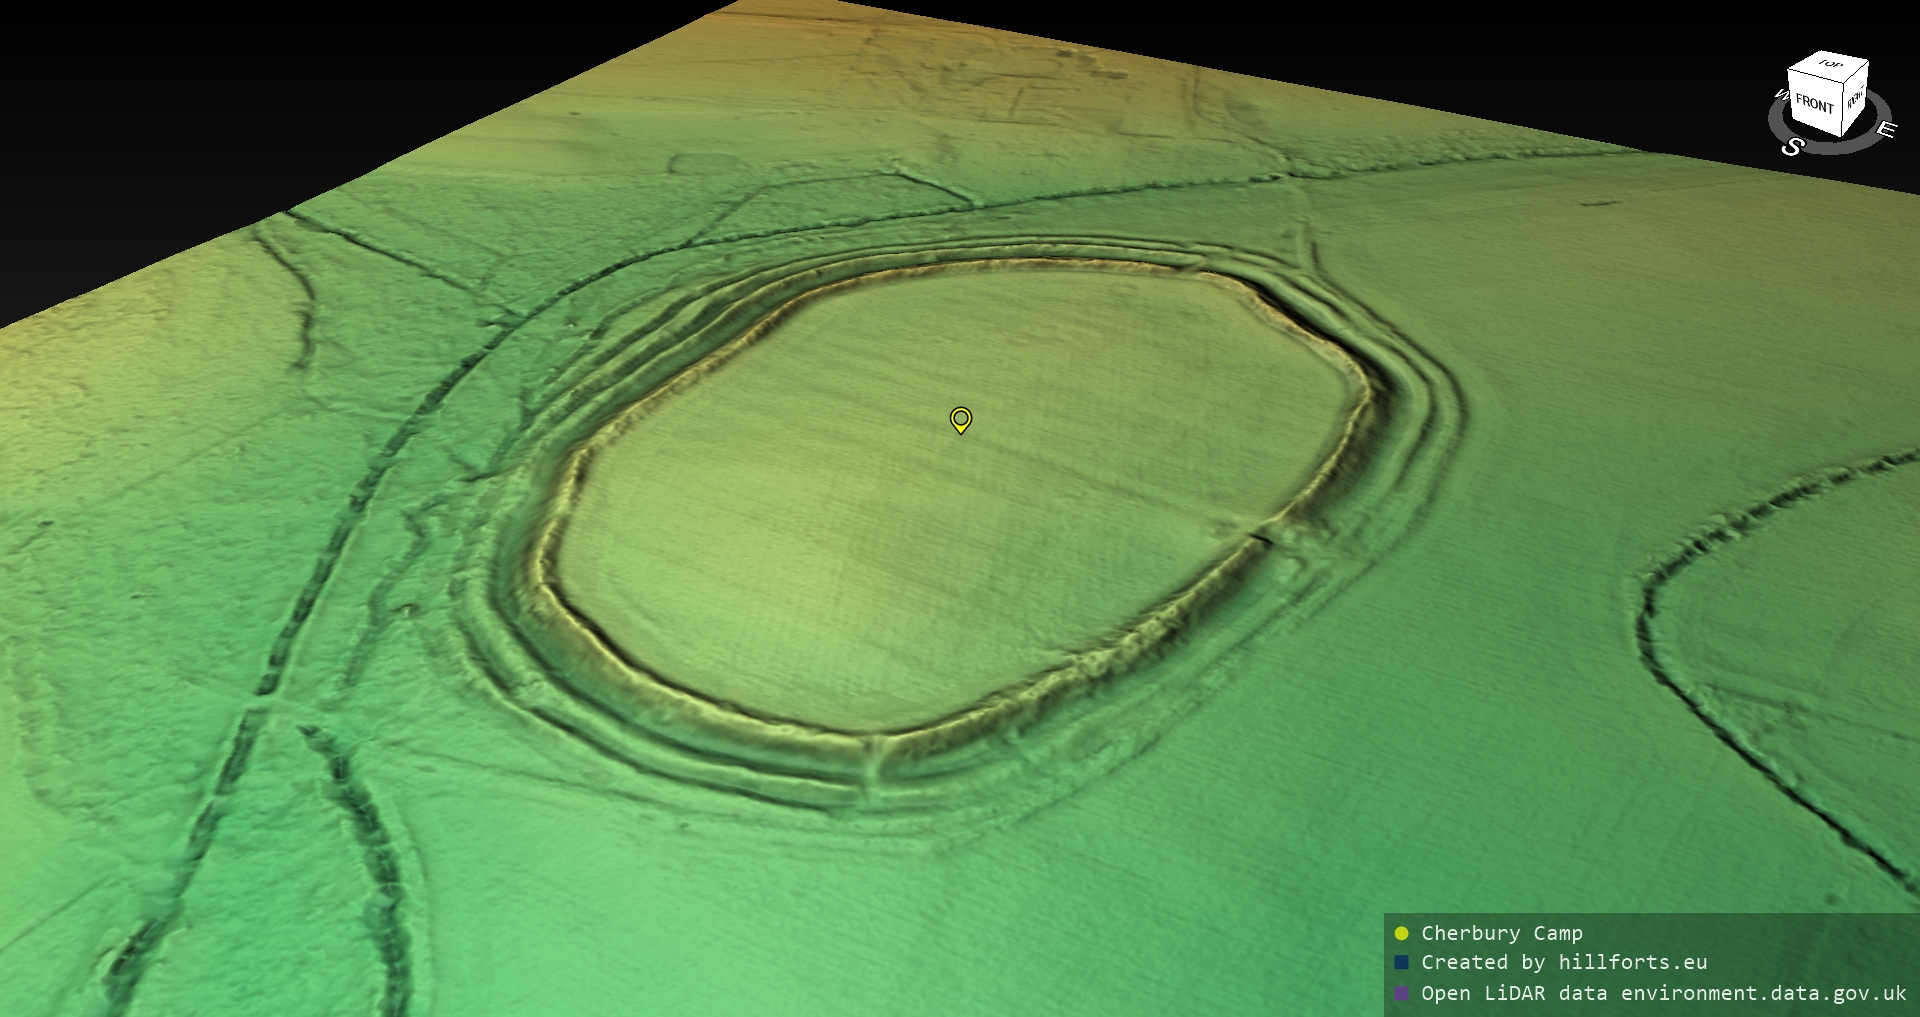Image resolution: width=1920 pixels, height=1017 pixels.
Task: Click the FRONT face of the view cube
Action: click(x=1814, y=104)
